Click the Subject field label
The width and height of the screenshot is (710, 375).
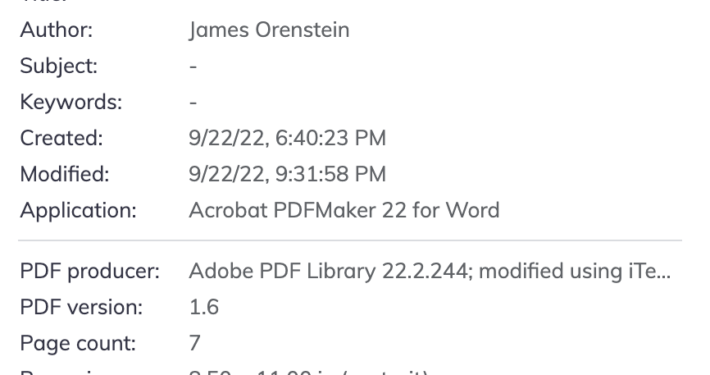[59, 66]
